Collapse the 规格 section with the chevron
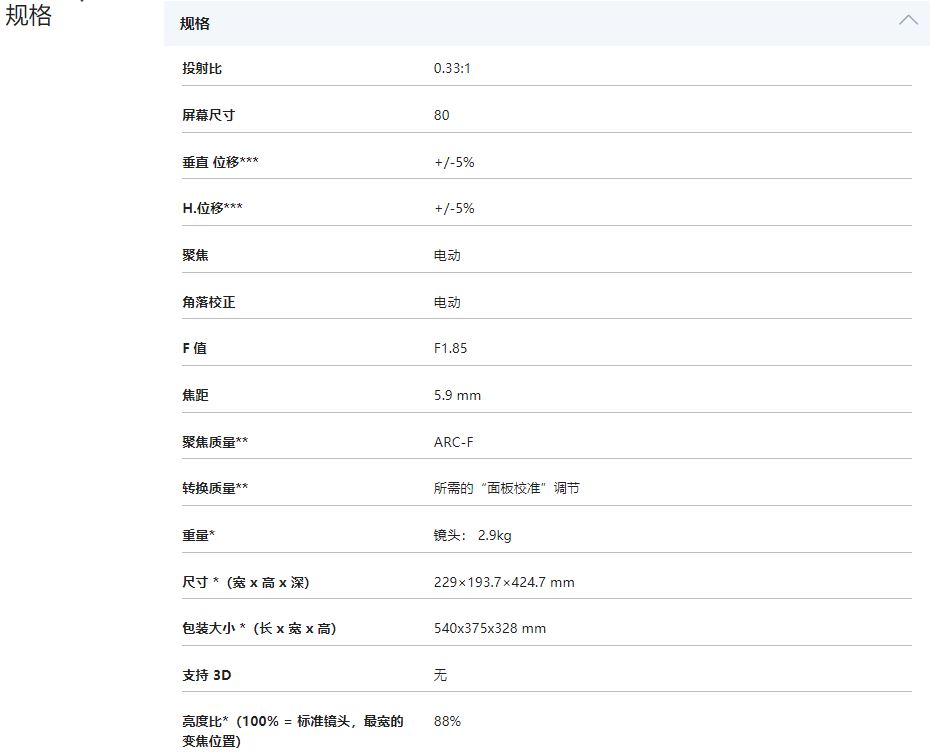Viewport: 932px width, 756px height. tap(908, 21)
